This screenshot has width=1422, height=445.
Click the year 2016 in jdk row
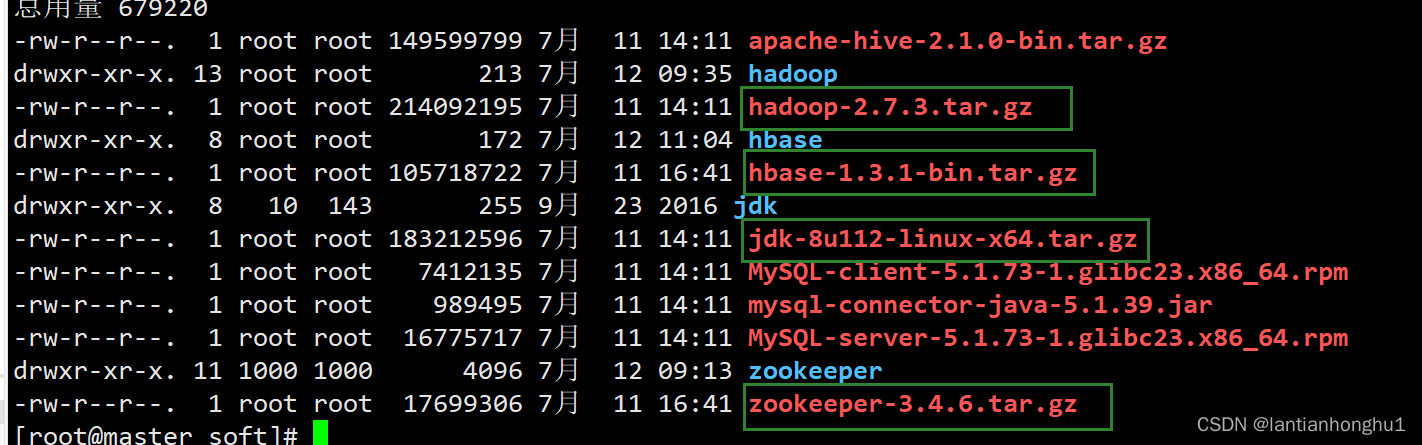click(687, 206)
